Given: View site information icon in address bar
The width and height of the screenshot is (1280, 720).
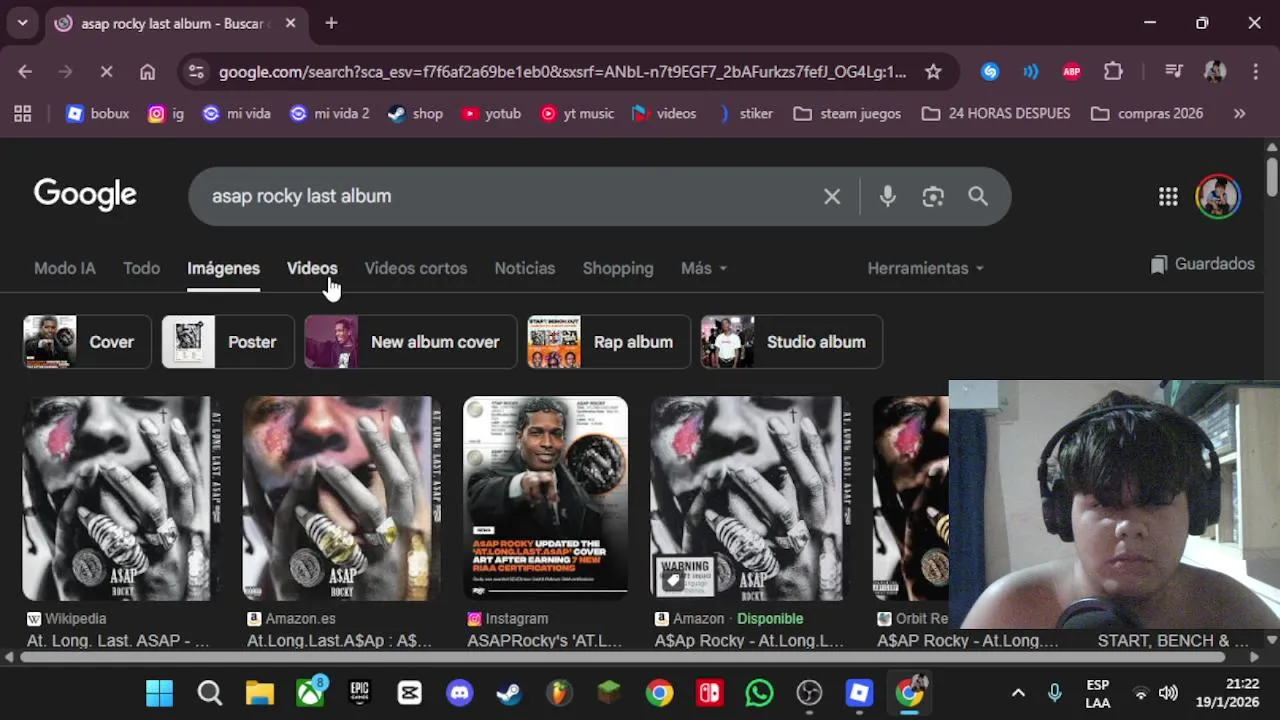Looking at the screenshot, I should tap(196, 72).
